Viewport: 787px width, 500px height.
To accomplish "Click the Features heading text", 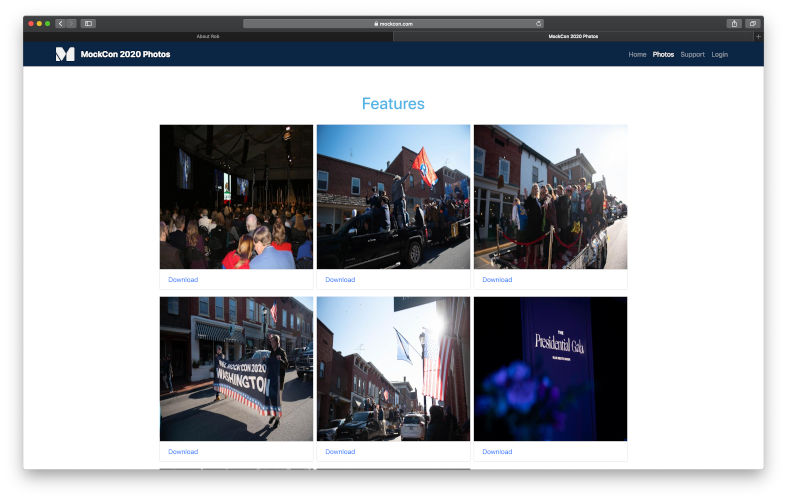I will (x=393, y=103).
